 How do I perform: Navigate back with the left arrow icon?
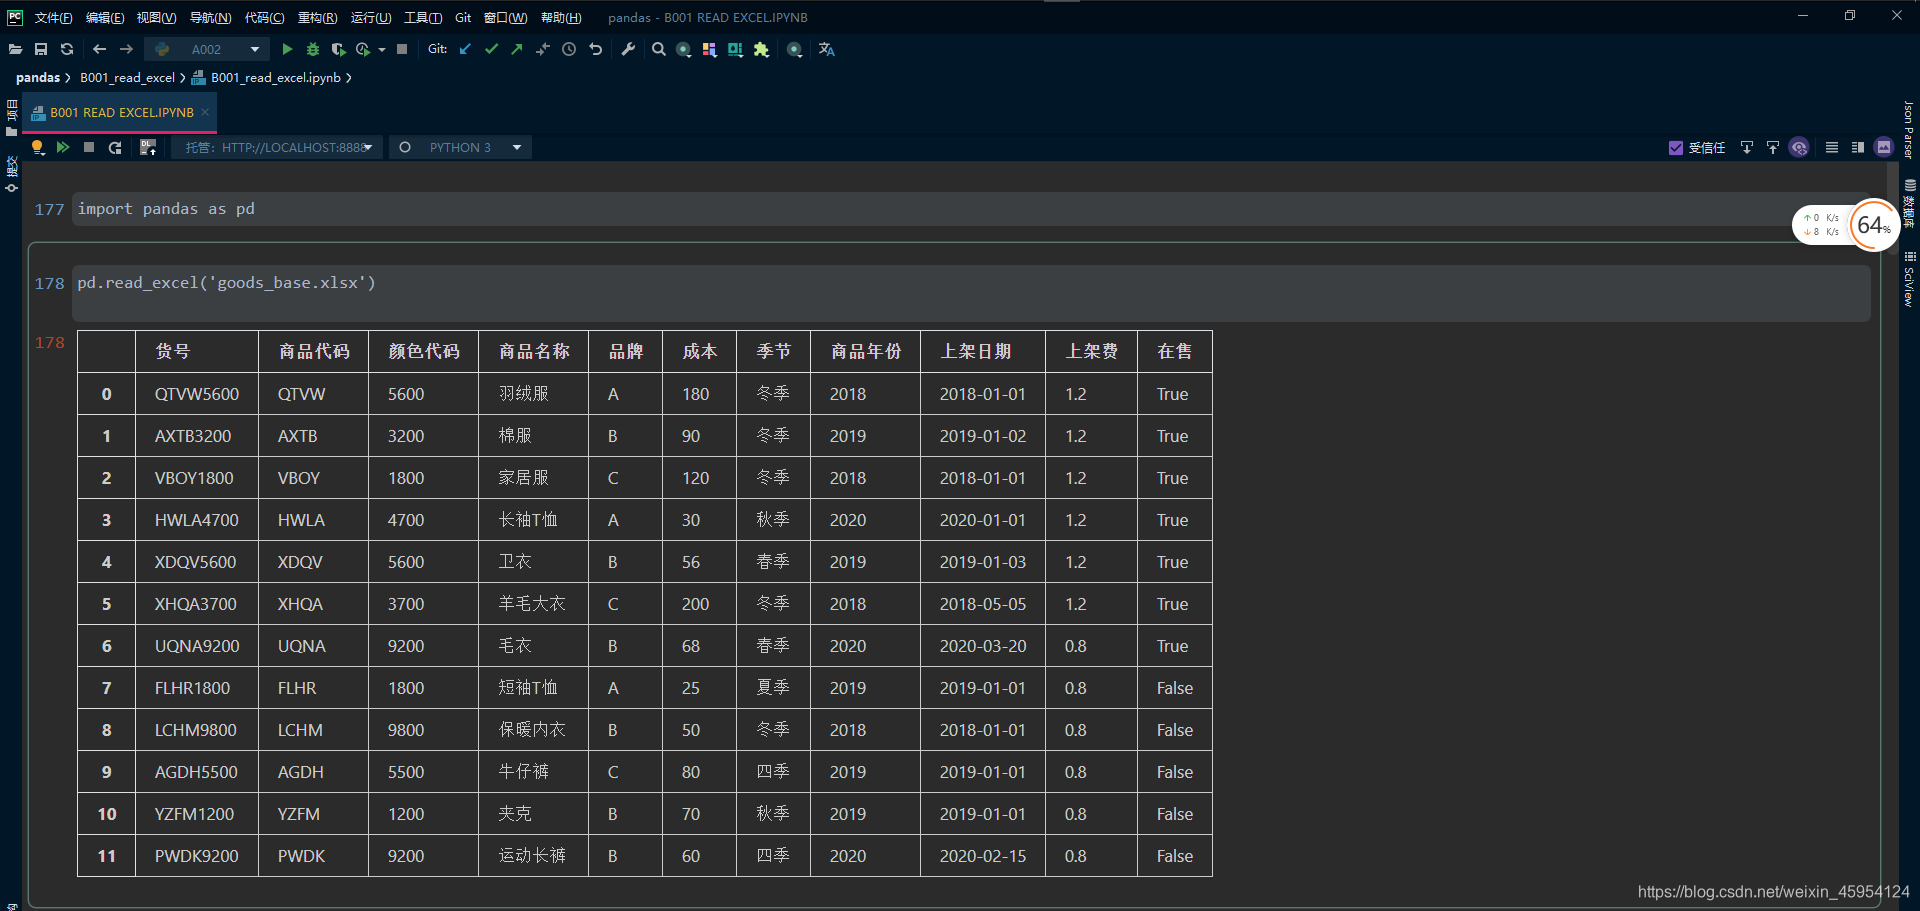(99, 49)
